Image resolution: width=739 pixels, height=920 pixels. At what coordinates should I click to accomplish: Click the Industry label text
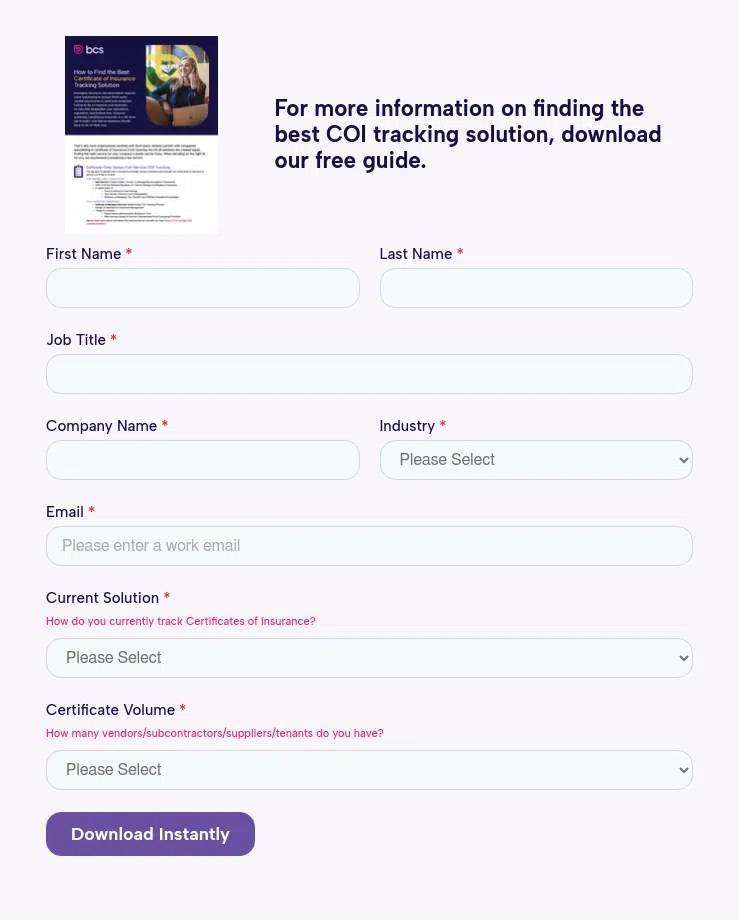click(407, 426)
